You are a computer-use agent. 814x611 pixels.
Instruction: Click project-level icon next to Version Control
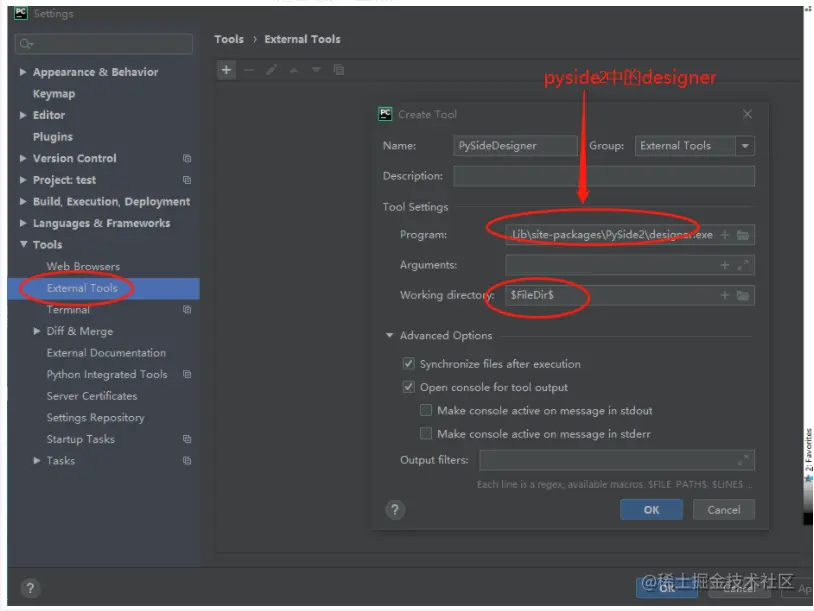pyautogui.click(x=187, y=158)
